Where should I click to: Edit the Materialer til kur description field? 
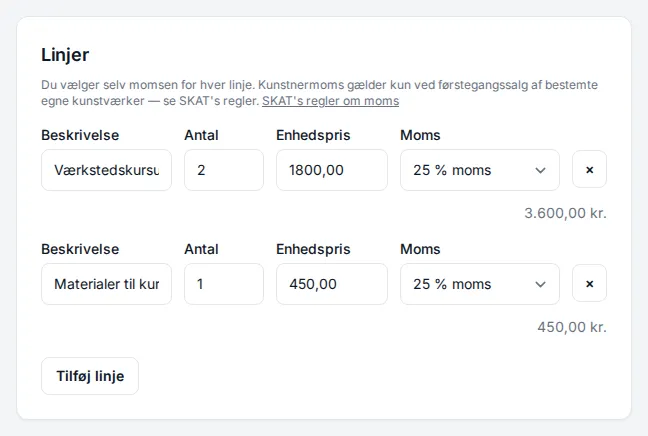(106, 284)
